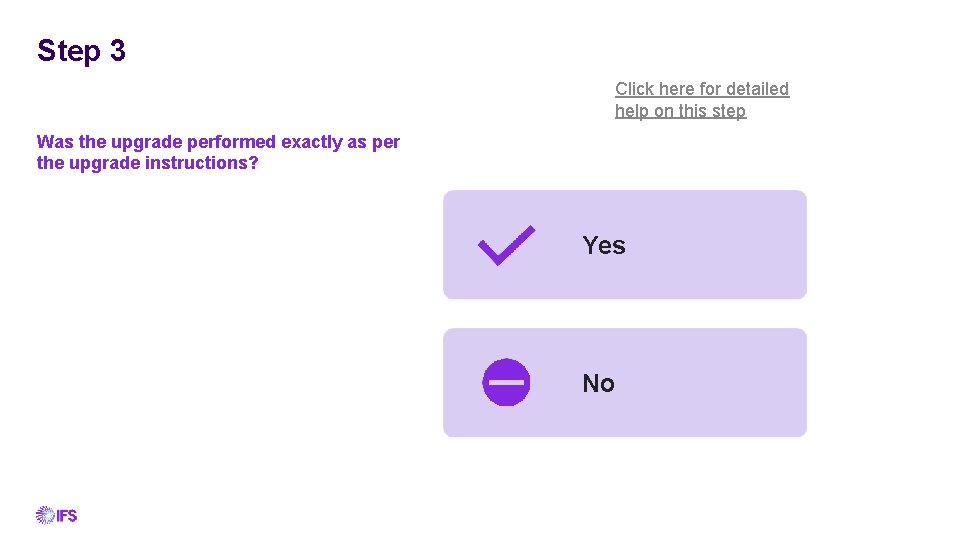Click the purple checkmark icon

point(506,246)
